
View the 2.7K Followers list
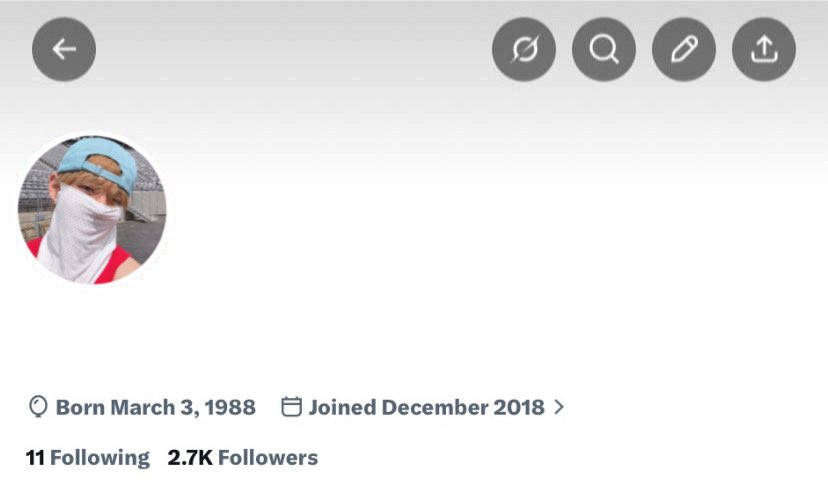pos(243,458)
